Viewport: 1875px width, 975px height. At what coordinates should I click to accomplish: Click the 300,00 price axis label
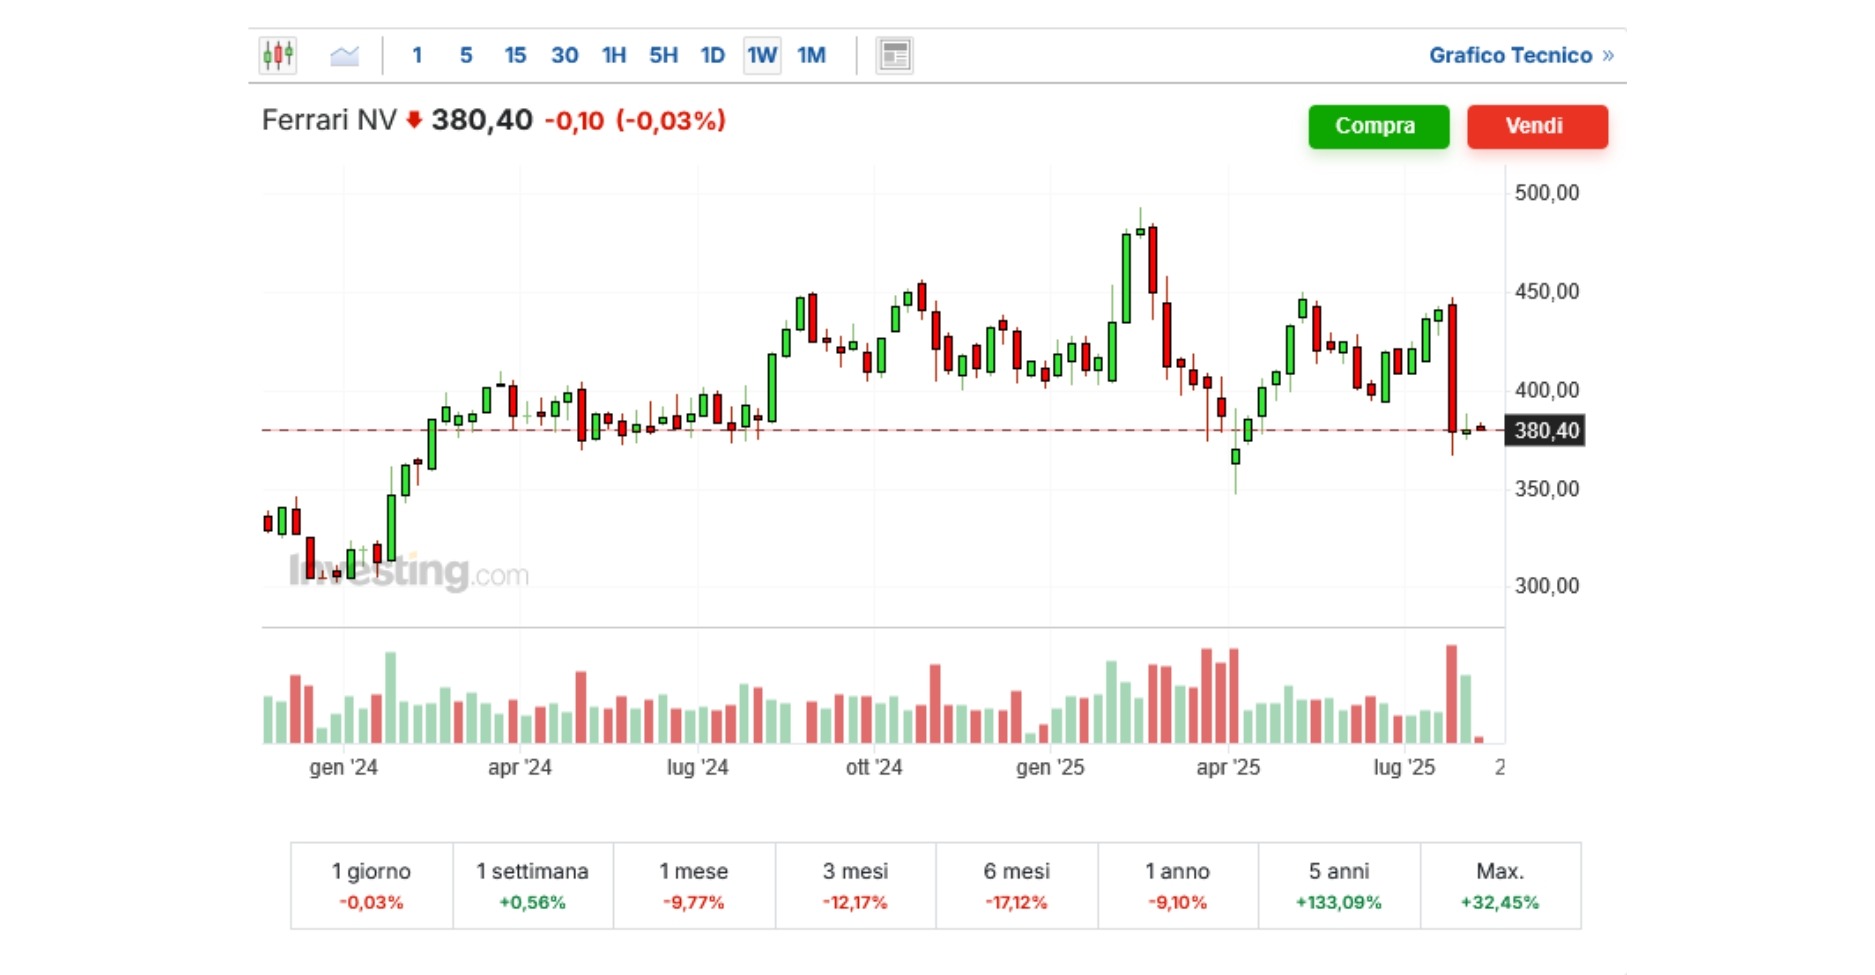[1547, 586]
